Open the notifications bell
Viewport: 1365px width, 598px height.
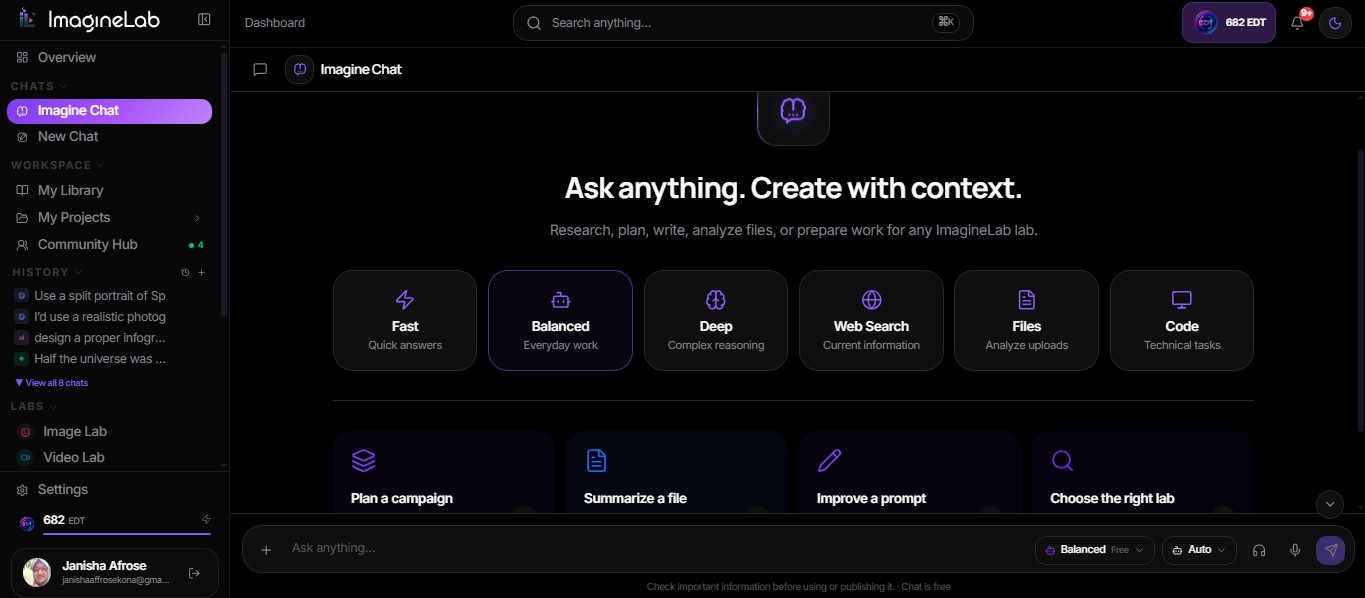1297,22
